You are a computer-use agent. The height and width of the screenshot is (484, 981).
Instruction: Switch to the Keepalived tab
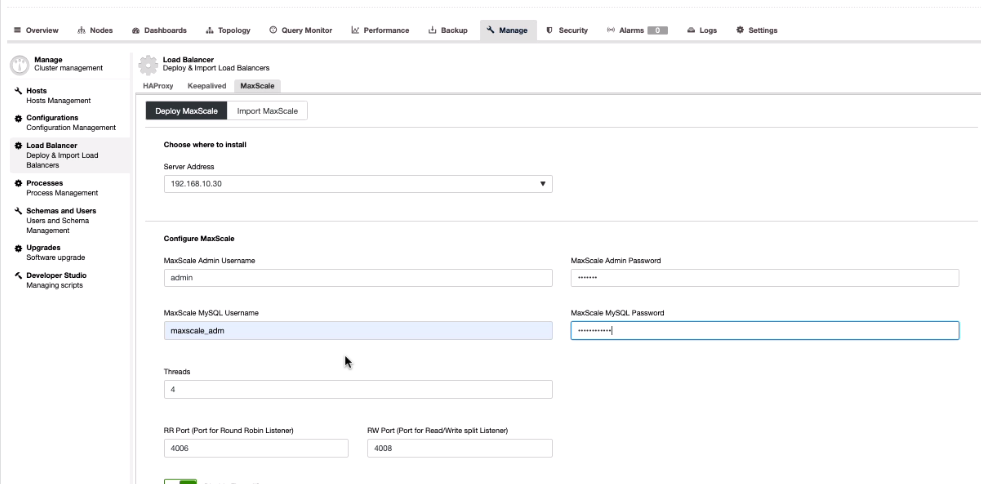(206, 86)
